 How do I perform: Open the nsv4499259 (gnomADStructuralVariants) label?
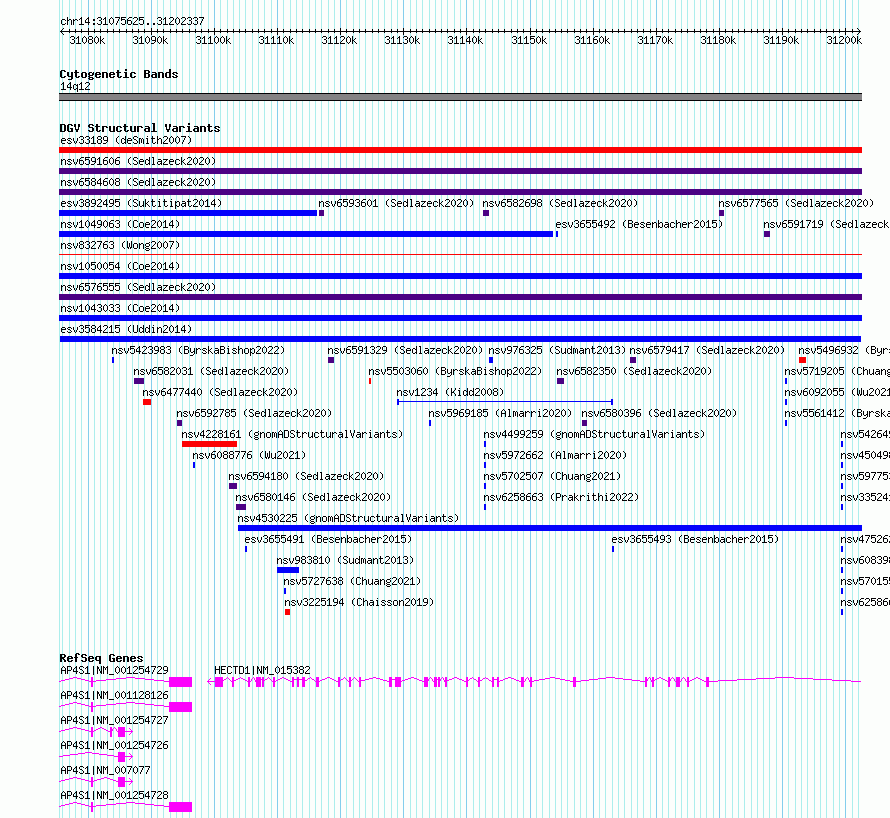pyautogui.click(x=594, y=434)
